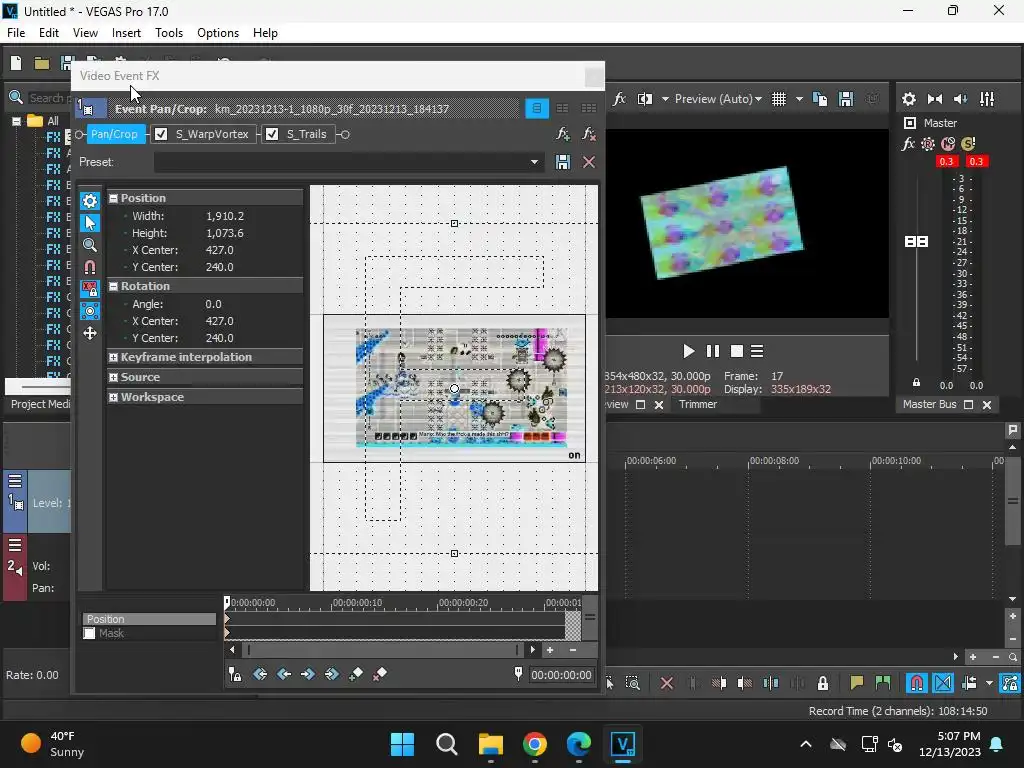Image resolution: width=1024 pixels, height=768 pixels.
Task: Toggle Lock Aspect Ratio icon
Action: (89, 289)
